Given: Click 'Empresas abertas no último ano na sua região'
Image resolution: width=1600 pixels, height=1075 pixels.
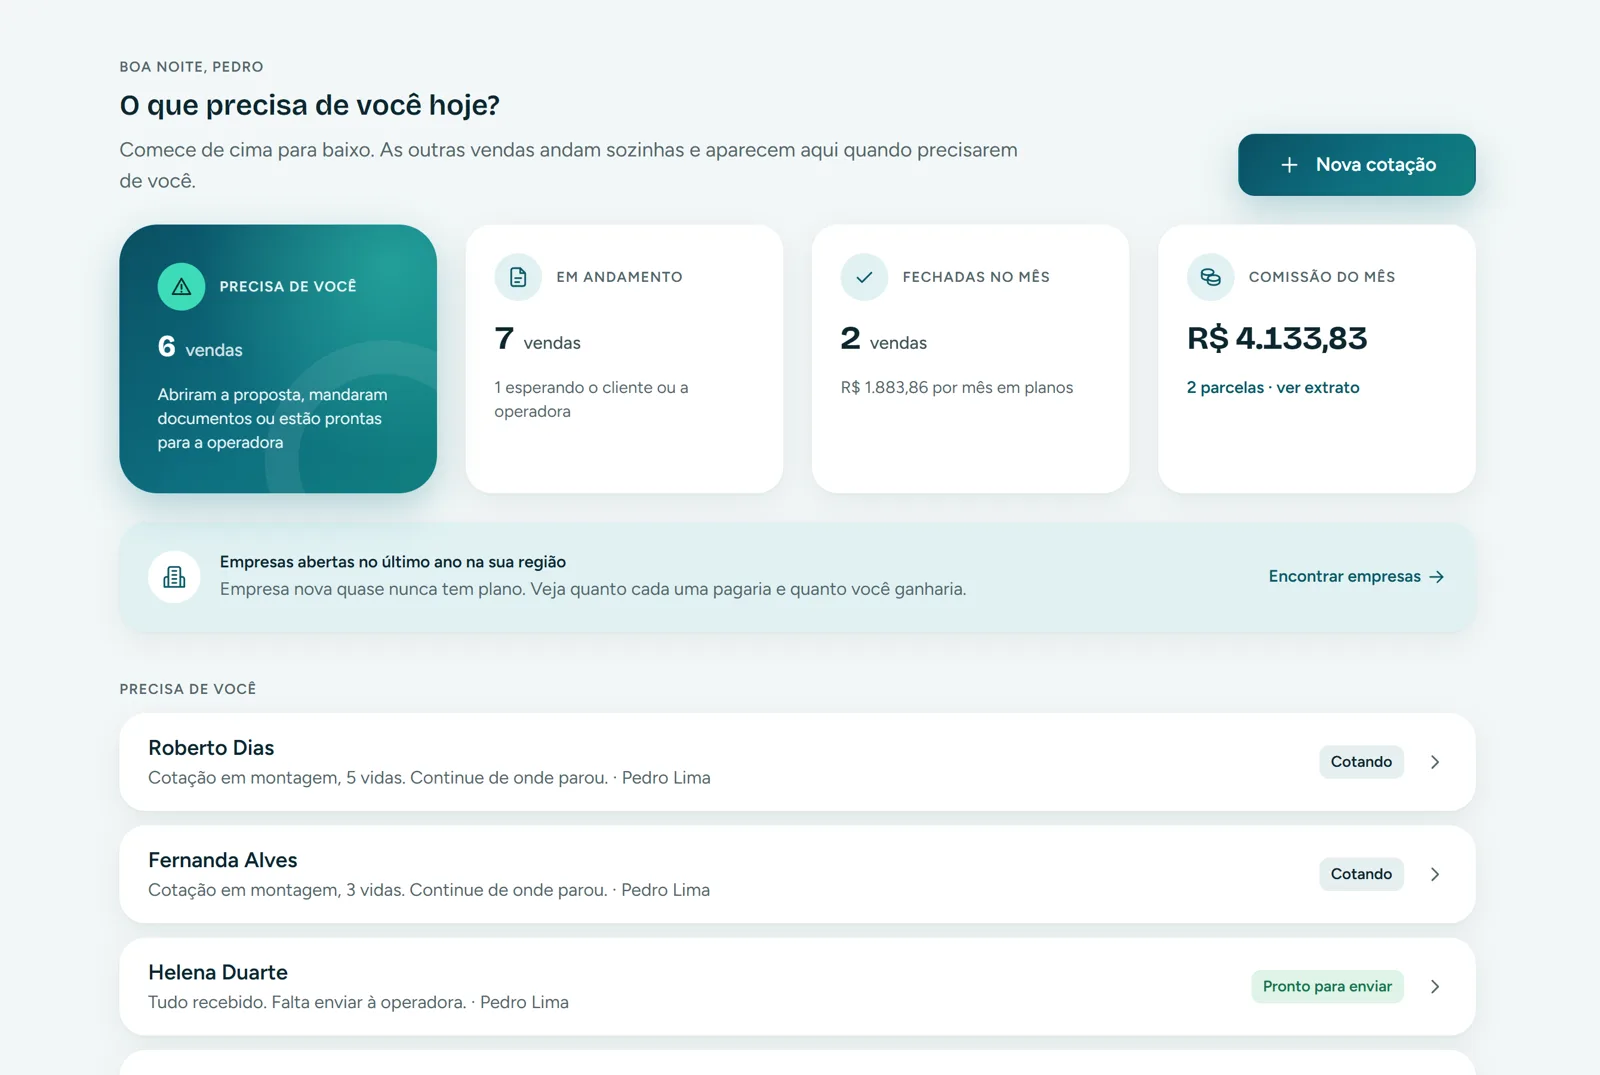Looking at the screenshot, I should (x=393, y=562).
